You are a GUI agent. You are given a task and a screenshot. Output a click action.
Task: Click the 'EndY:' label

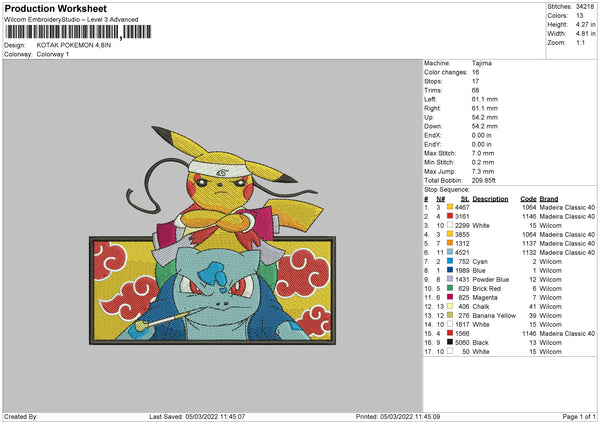[x=432, y=144]
